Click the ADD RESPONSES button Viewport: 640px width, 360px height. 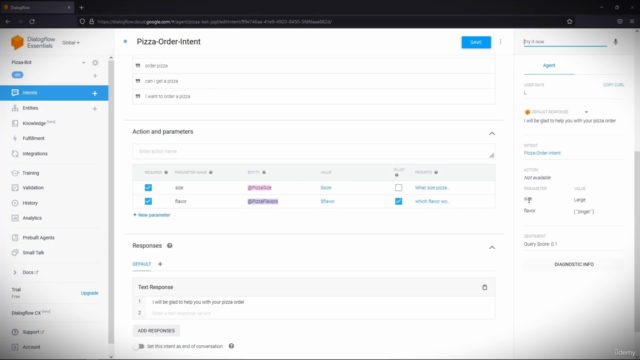pyautogui.click(x=156, y=331)
